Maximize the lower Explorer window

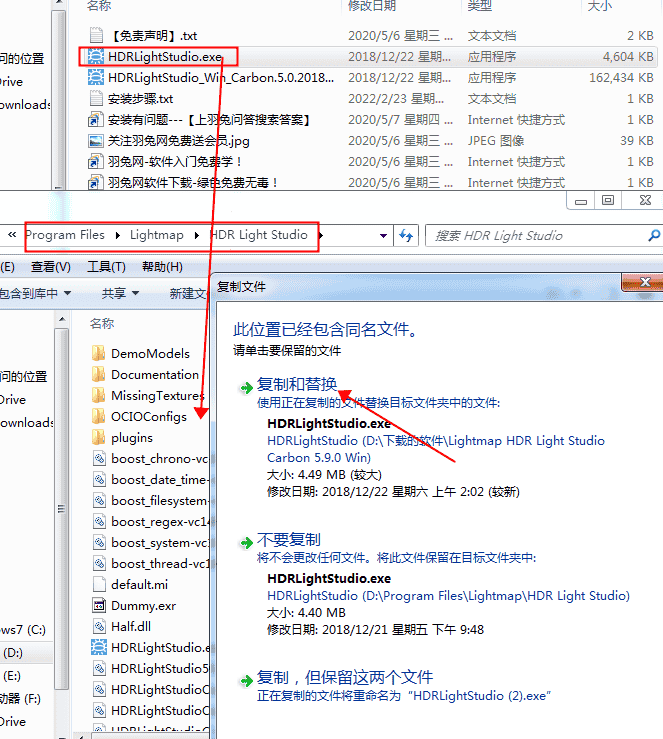tap(608, 200)
